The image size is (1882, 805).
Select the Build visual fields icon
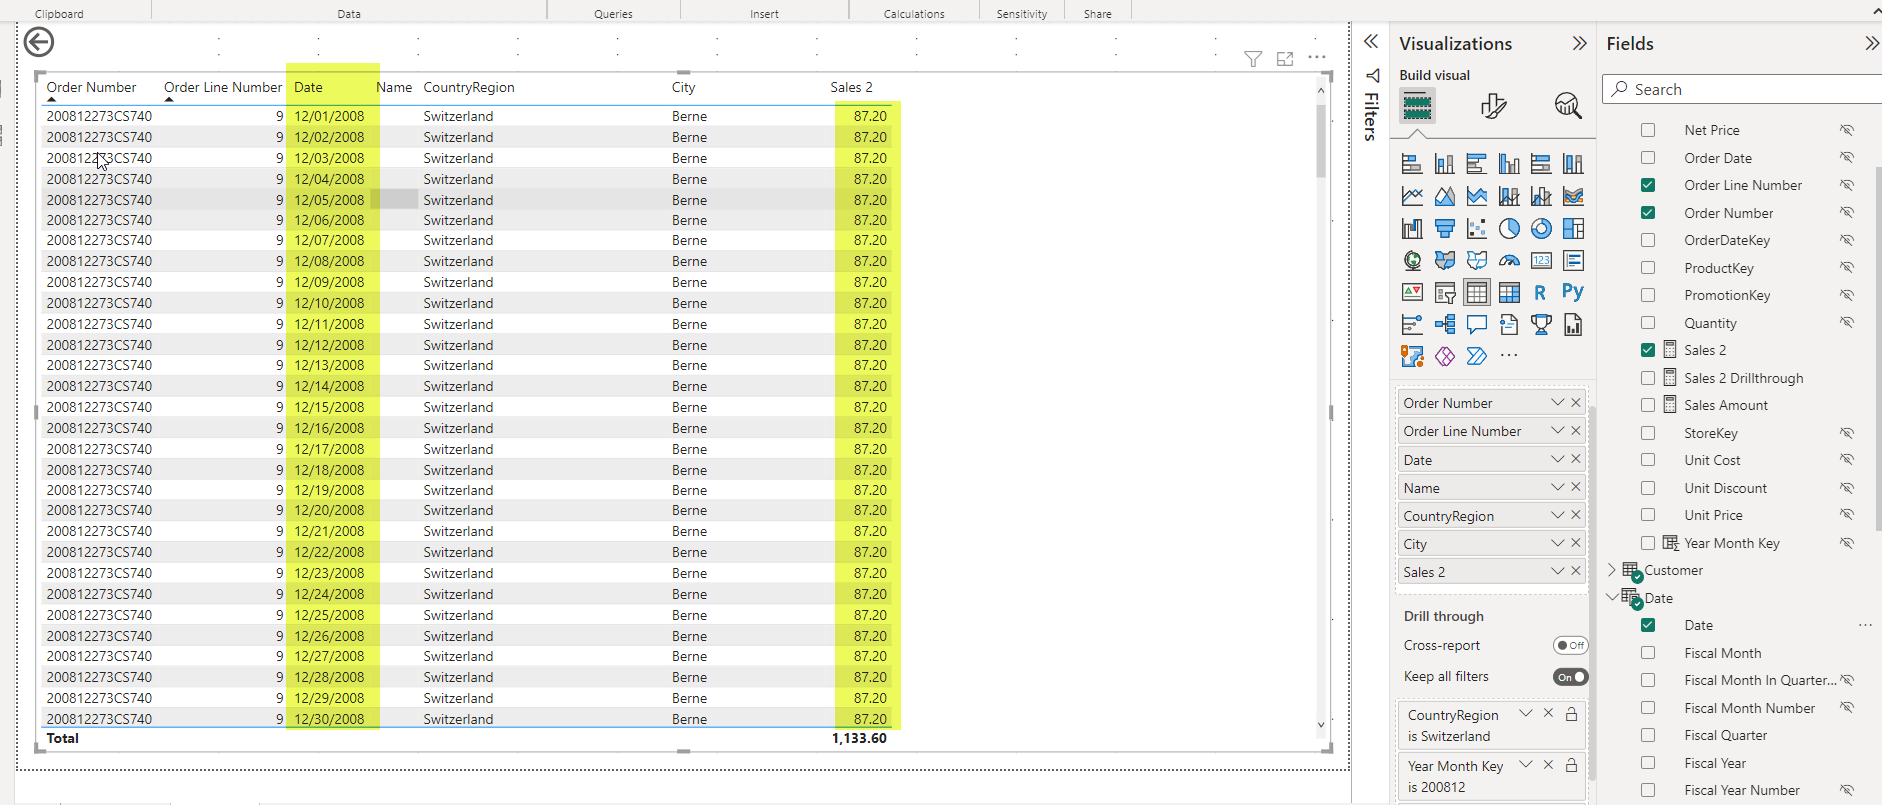coord(1417,105)
